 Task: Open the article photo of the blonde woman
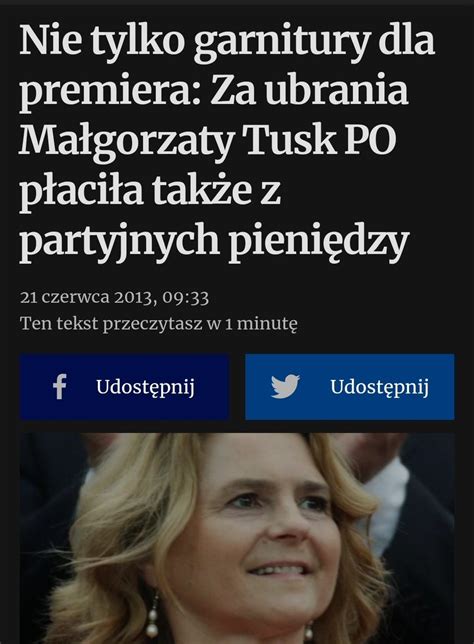237,538
